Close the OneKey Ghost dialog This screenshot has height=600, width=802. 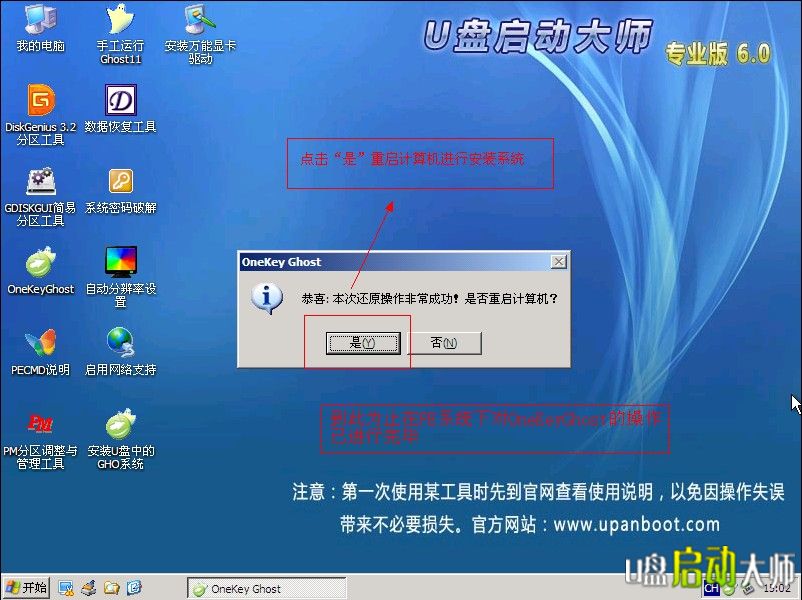559,262
